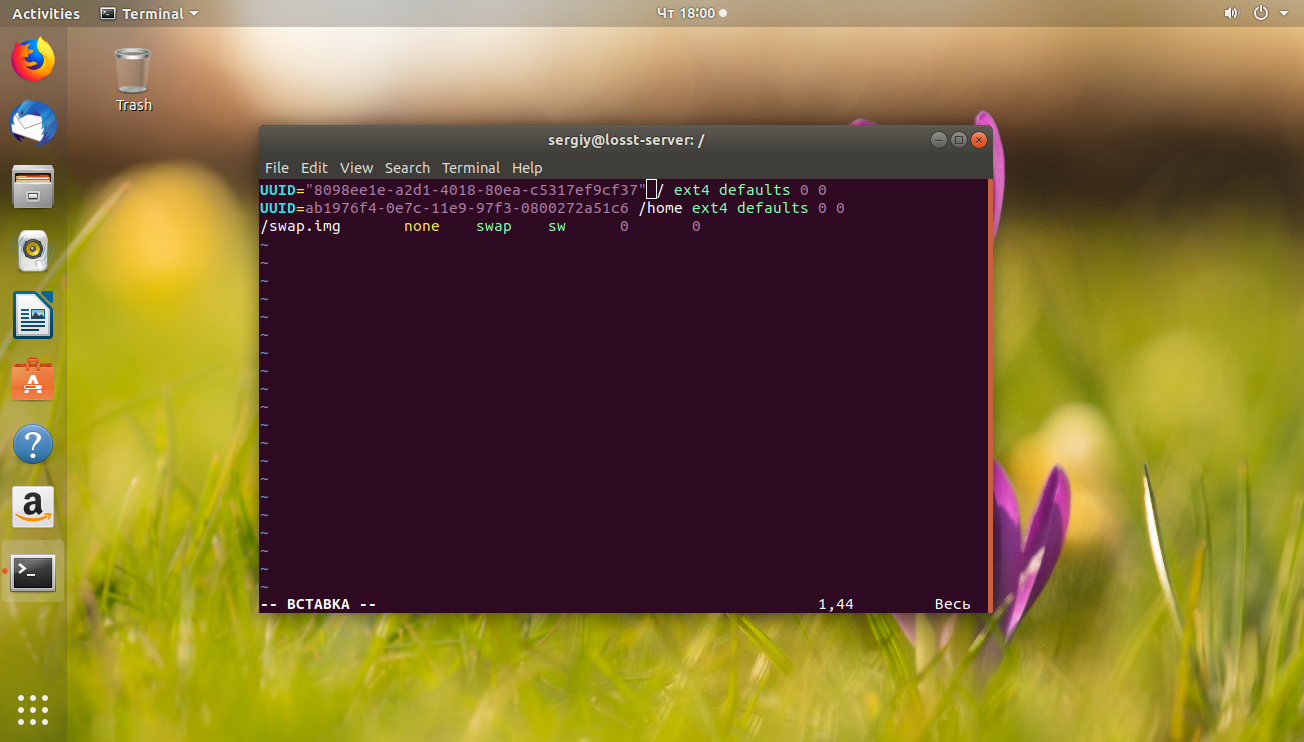Open the File menu
This screenshot has height=742, width=1304.
point(277,168)
